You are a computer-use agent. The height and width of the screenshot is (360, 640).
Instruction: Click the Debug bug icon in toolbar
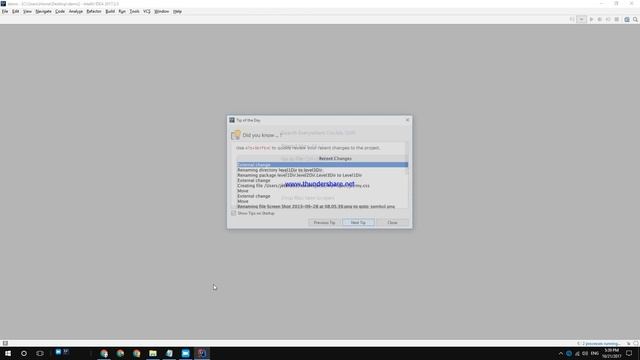[600, 19]
